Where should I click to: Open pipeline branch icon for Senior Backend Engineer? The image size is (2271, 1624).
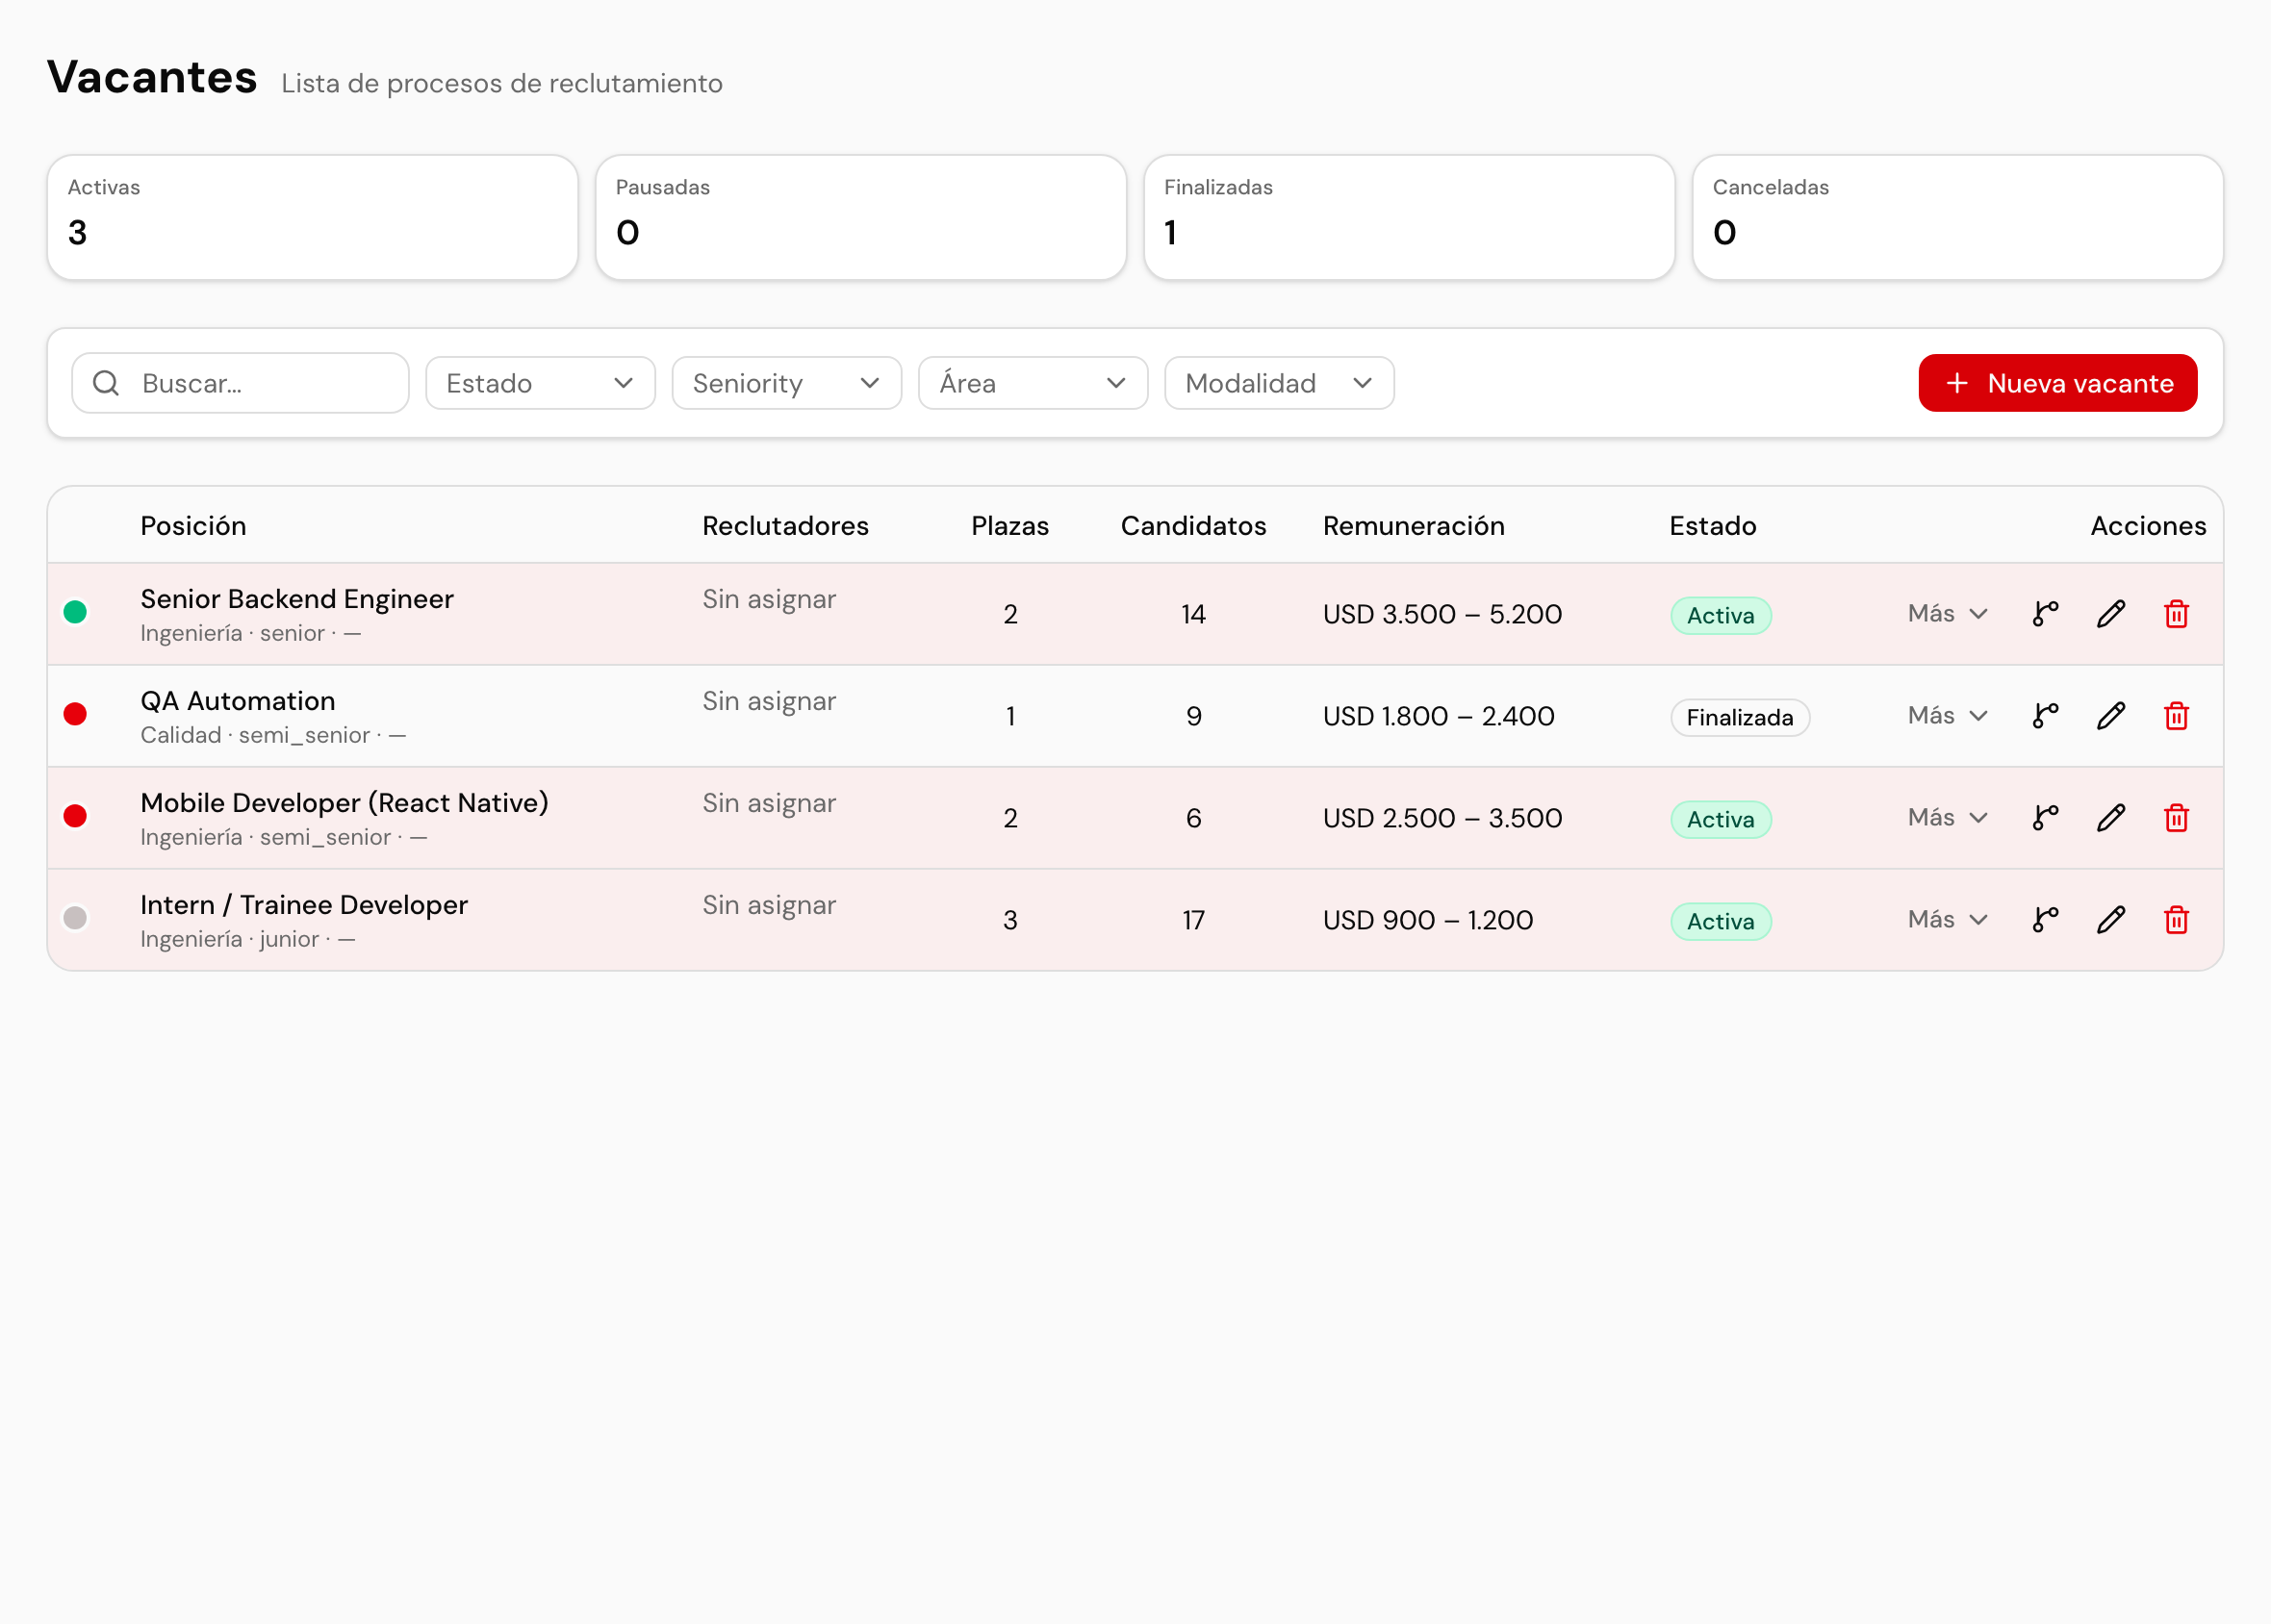(2045, 614)
